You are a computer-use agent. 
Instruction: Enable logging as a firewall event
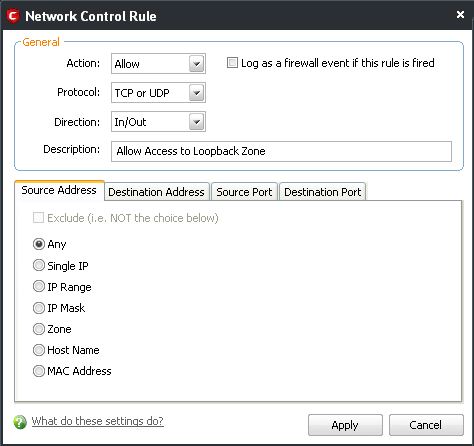(x=232, y=63)
